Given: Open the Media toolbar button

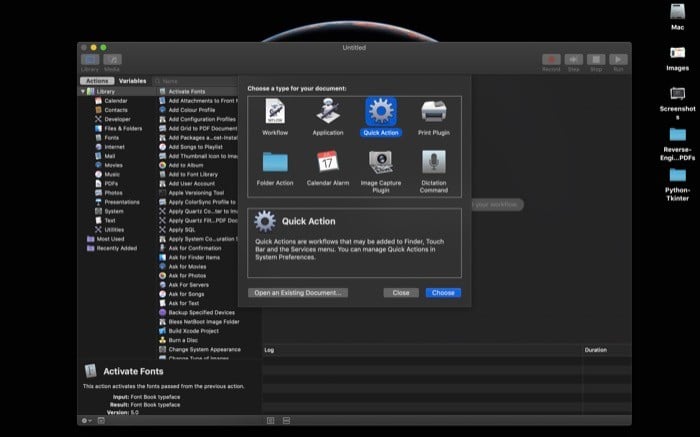Looking at the screenshot, I should point(112,59).
